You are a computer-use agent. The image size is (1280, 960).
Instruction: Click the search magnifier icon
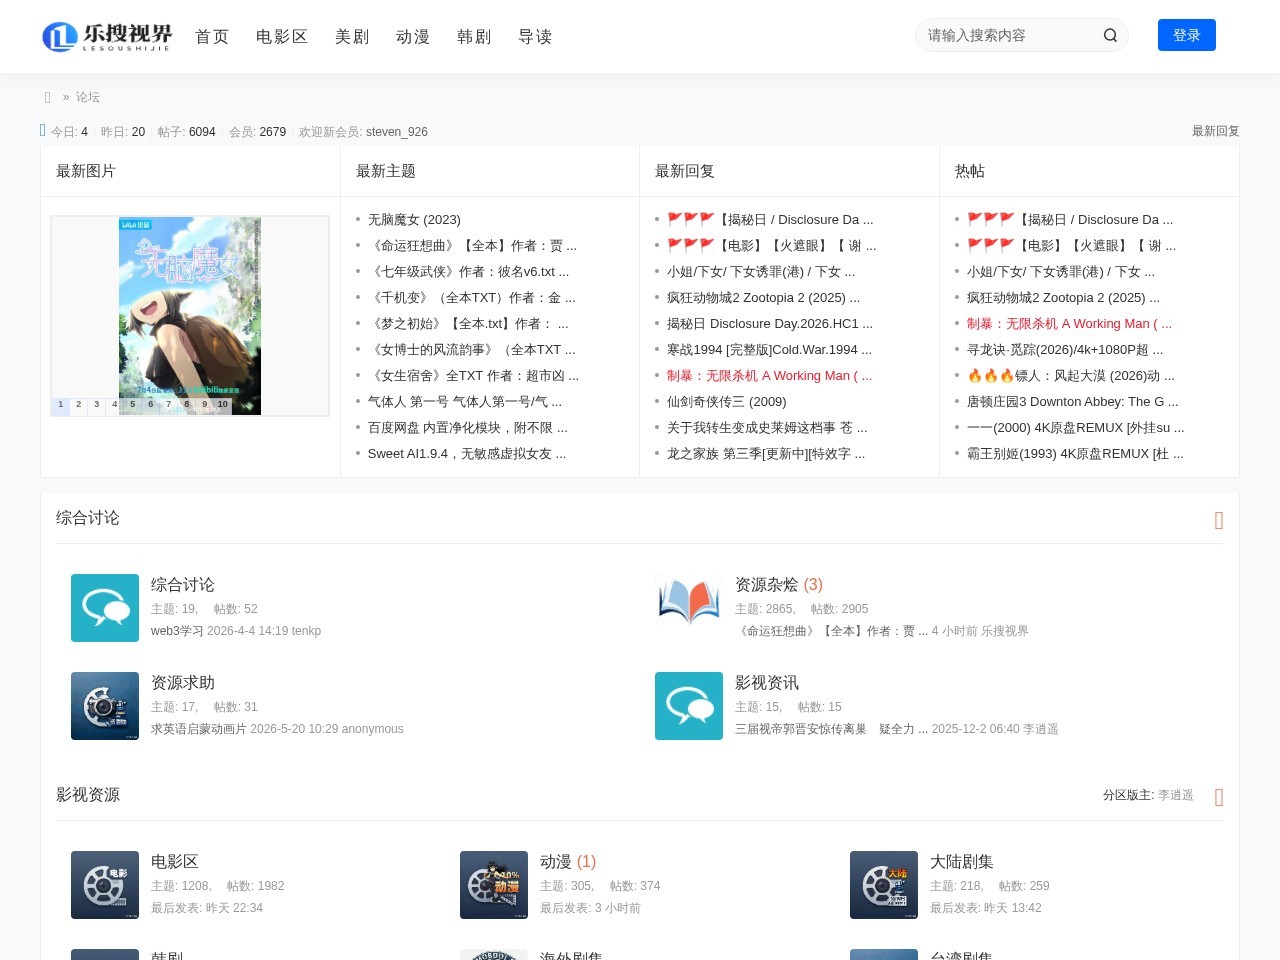(x=1110, y=35)
